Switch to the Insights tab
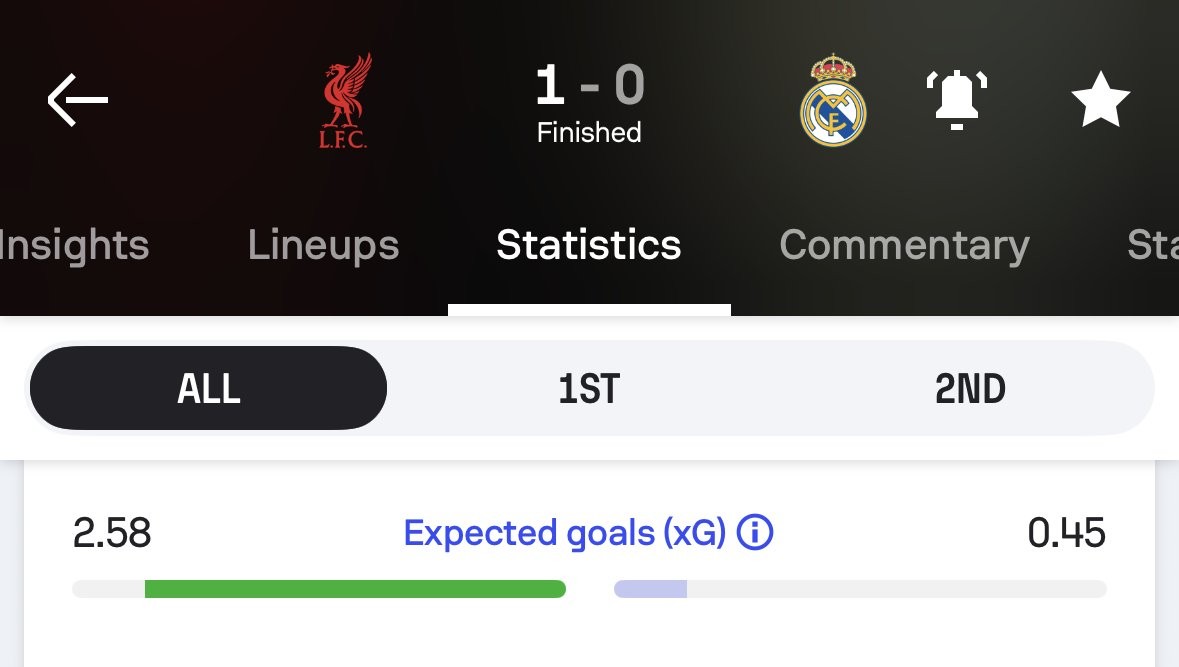The image size is (1179, 667). tap(74, 246)
